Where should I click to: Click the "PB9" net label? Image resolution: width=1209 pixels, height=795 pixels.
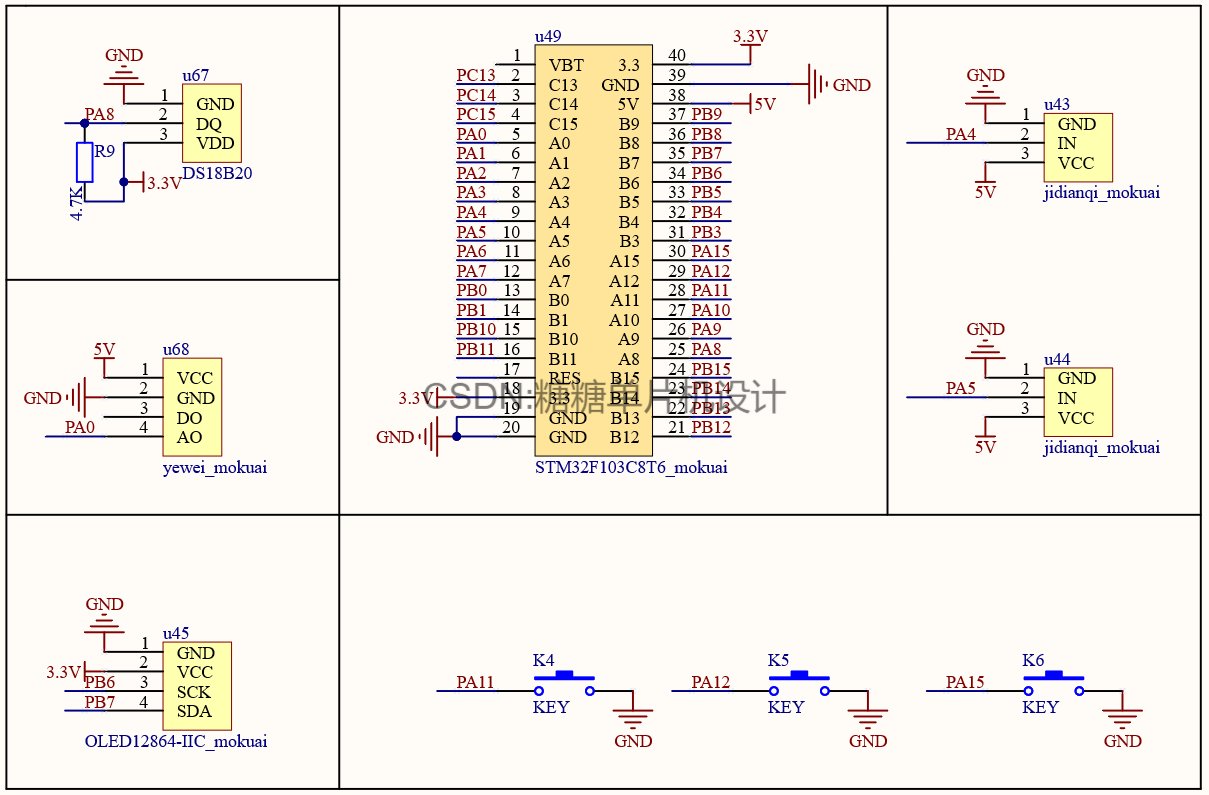click(707, 114)
